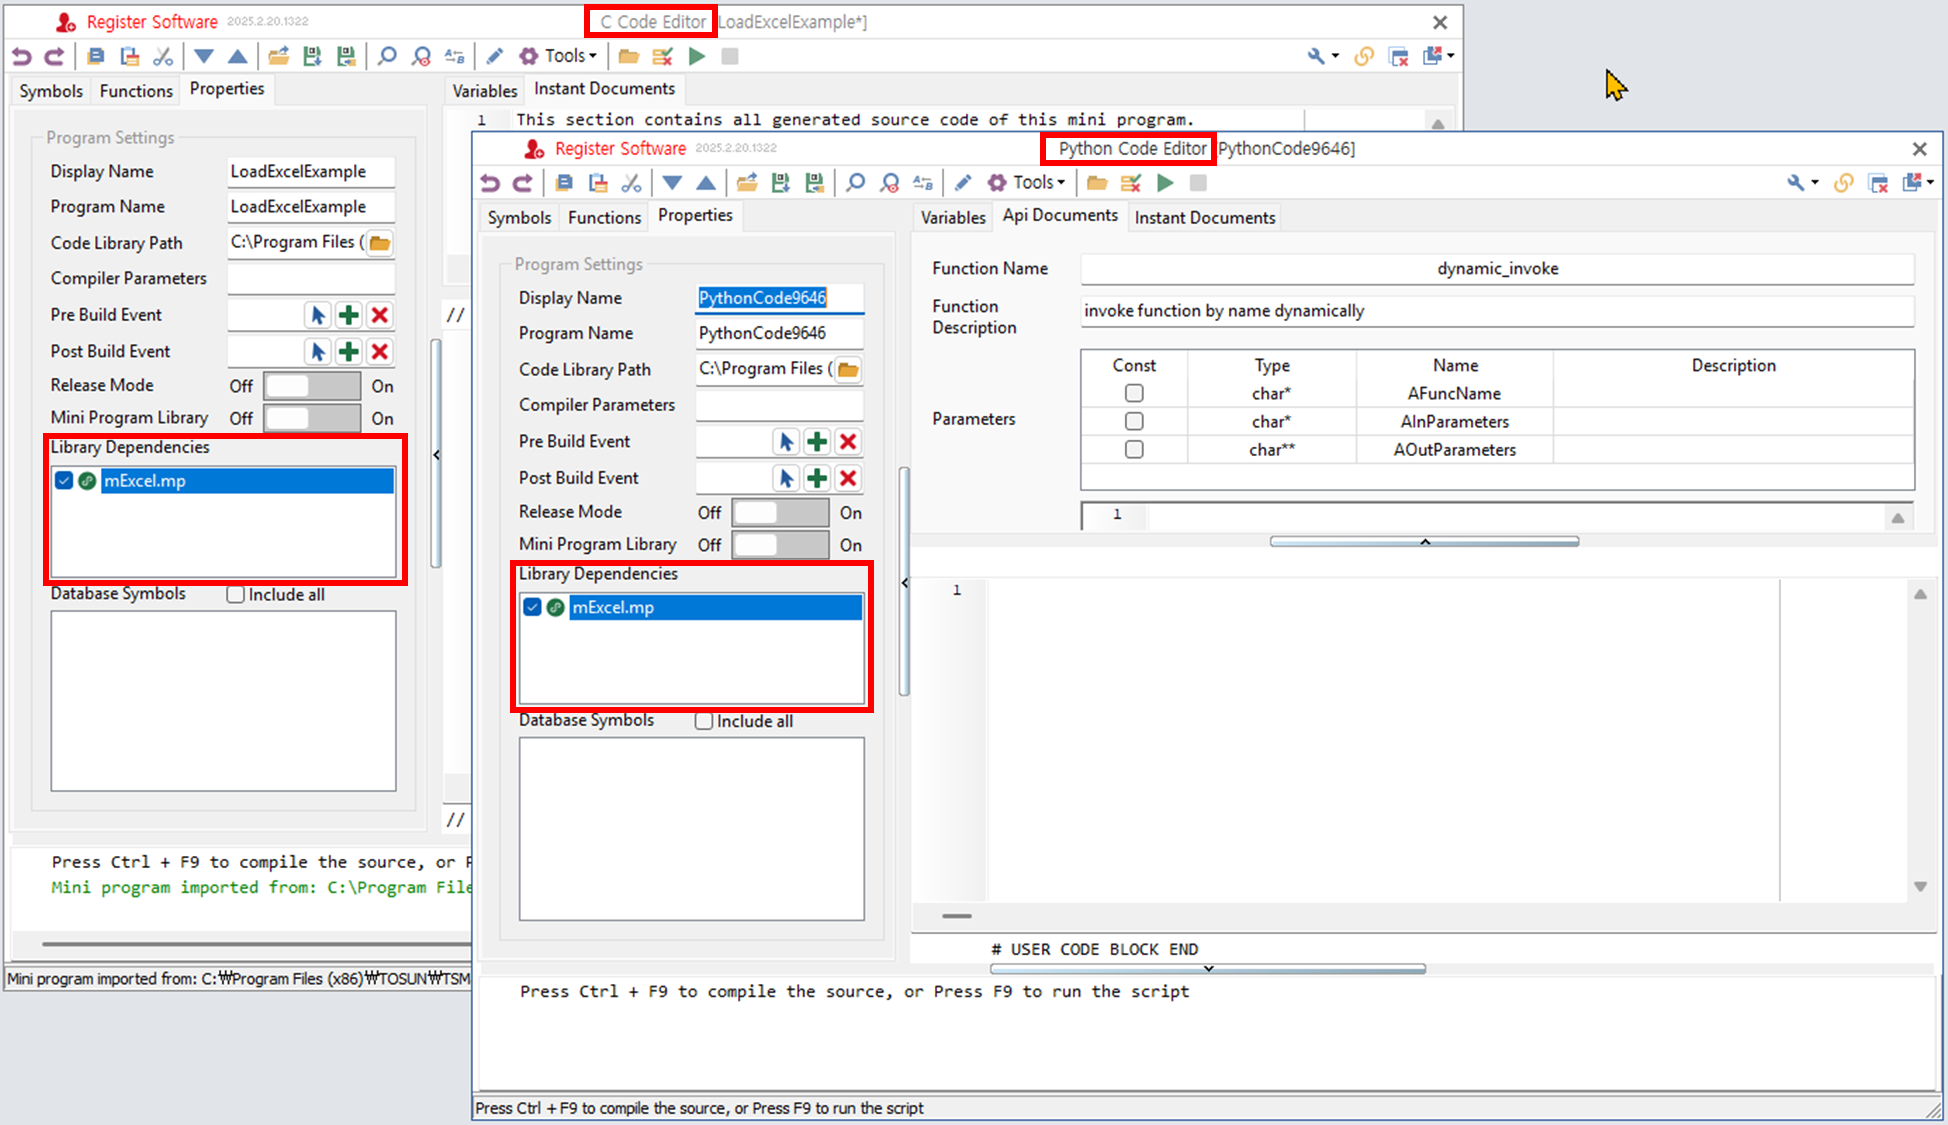The image size is (1948, 1125).
Task: Toggle the Mini Program Library slider in the C Code Editor
Action: (312, 418)
